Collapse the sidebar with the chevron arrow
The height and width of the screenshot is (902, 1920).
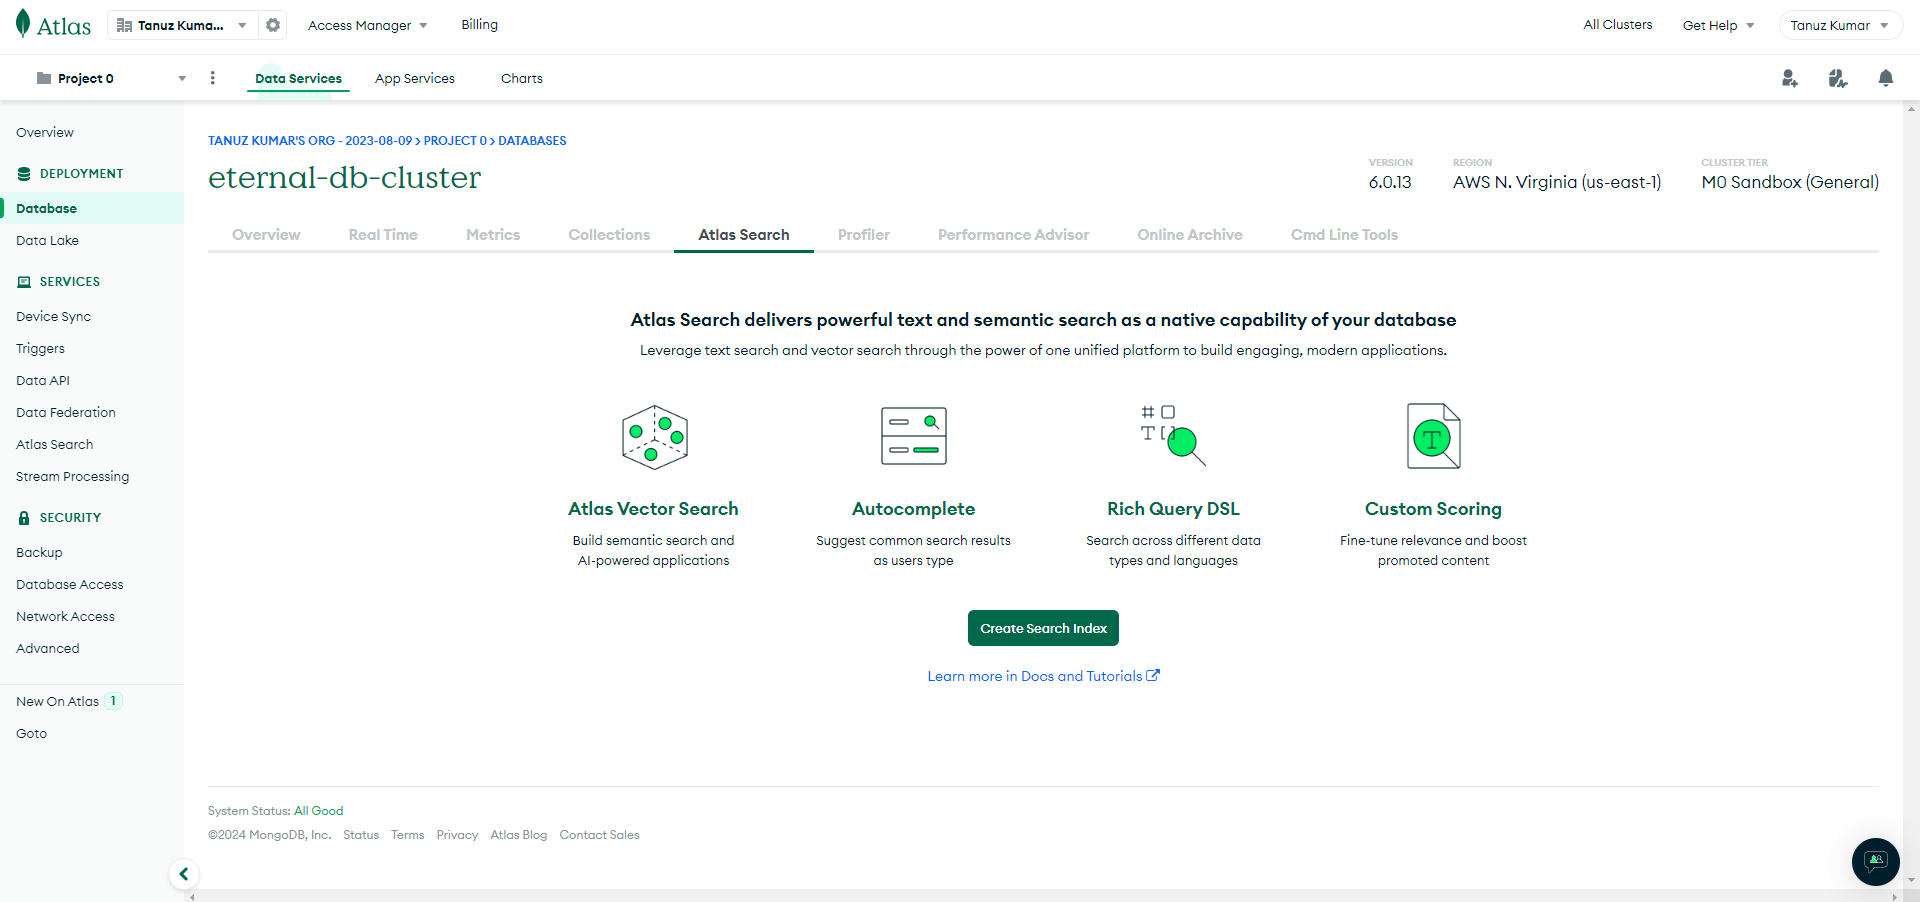pyautogui.click(x=184, y=874)
